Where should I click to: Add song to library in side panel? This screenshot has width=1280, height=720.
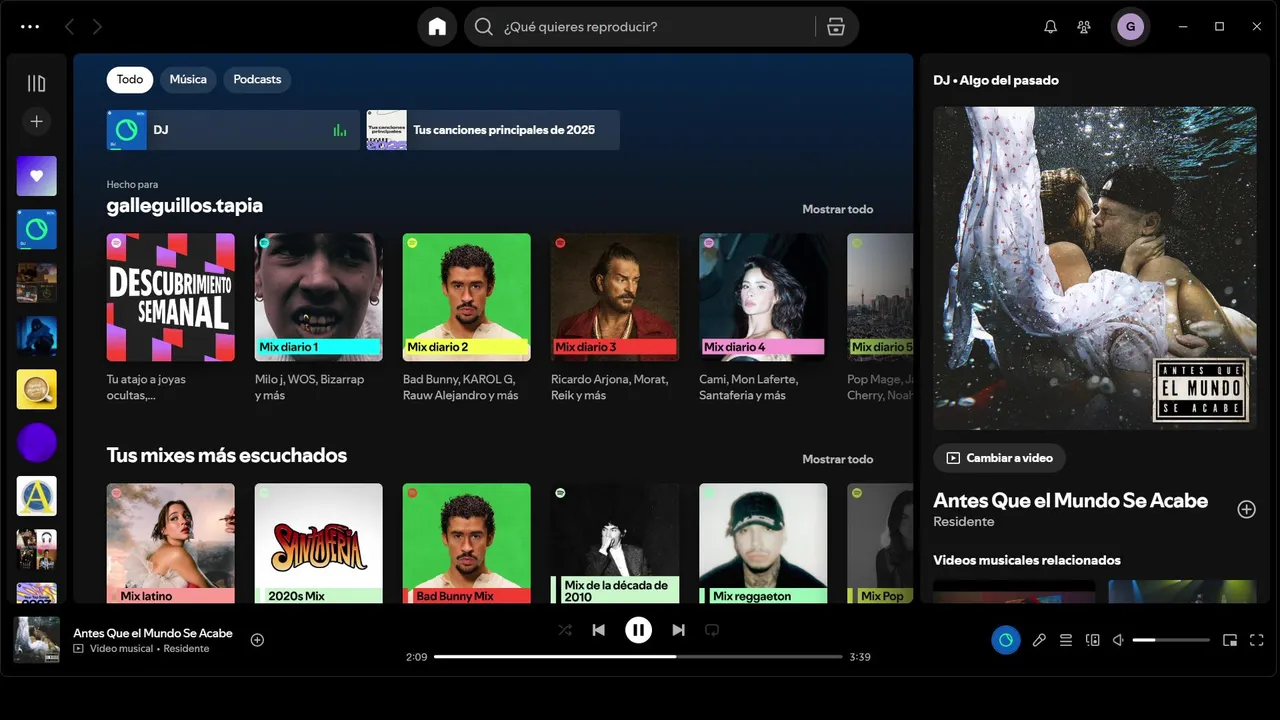coord(1246,509)
